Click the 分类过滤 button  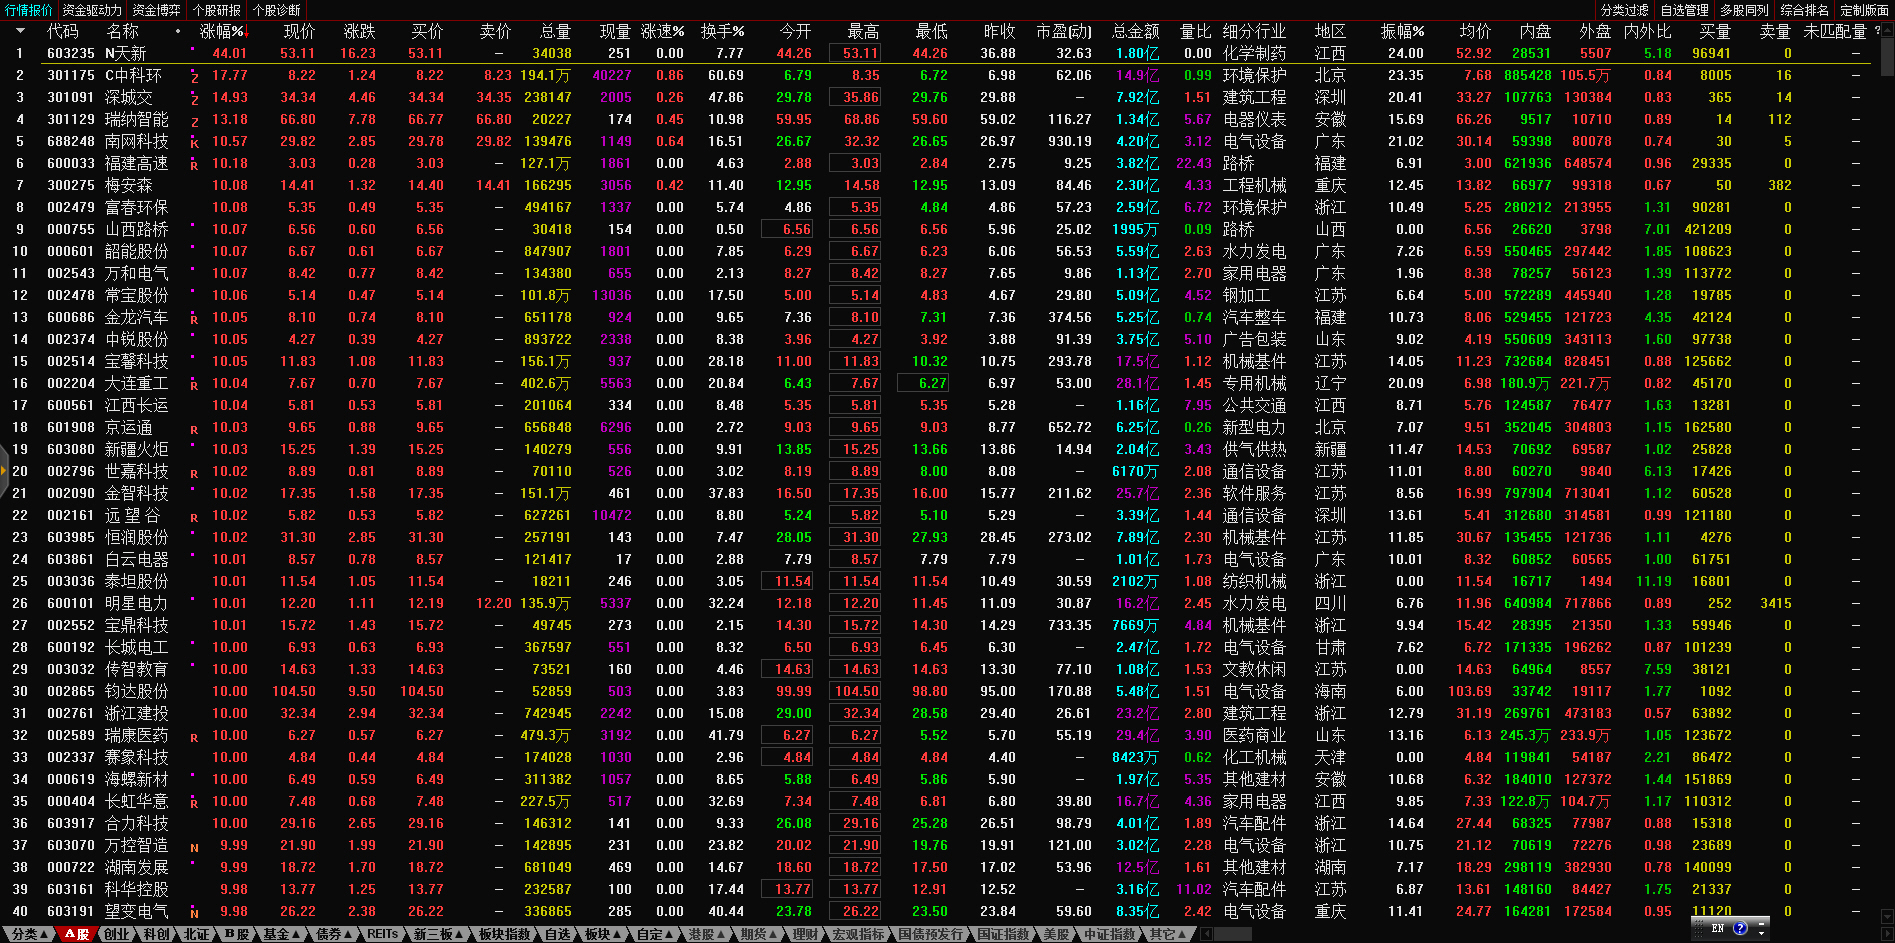(1624, 10)
